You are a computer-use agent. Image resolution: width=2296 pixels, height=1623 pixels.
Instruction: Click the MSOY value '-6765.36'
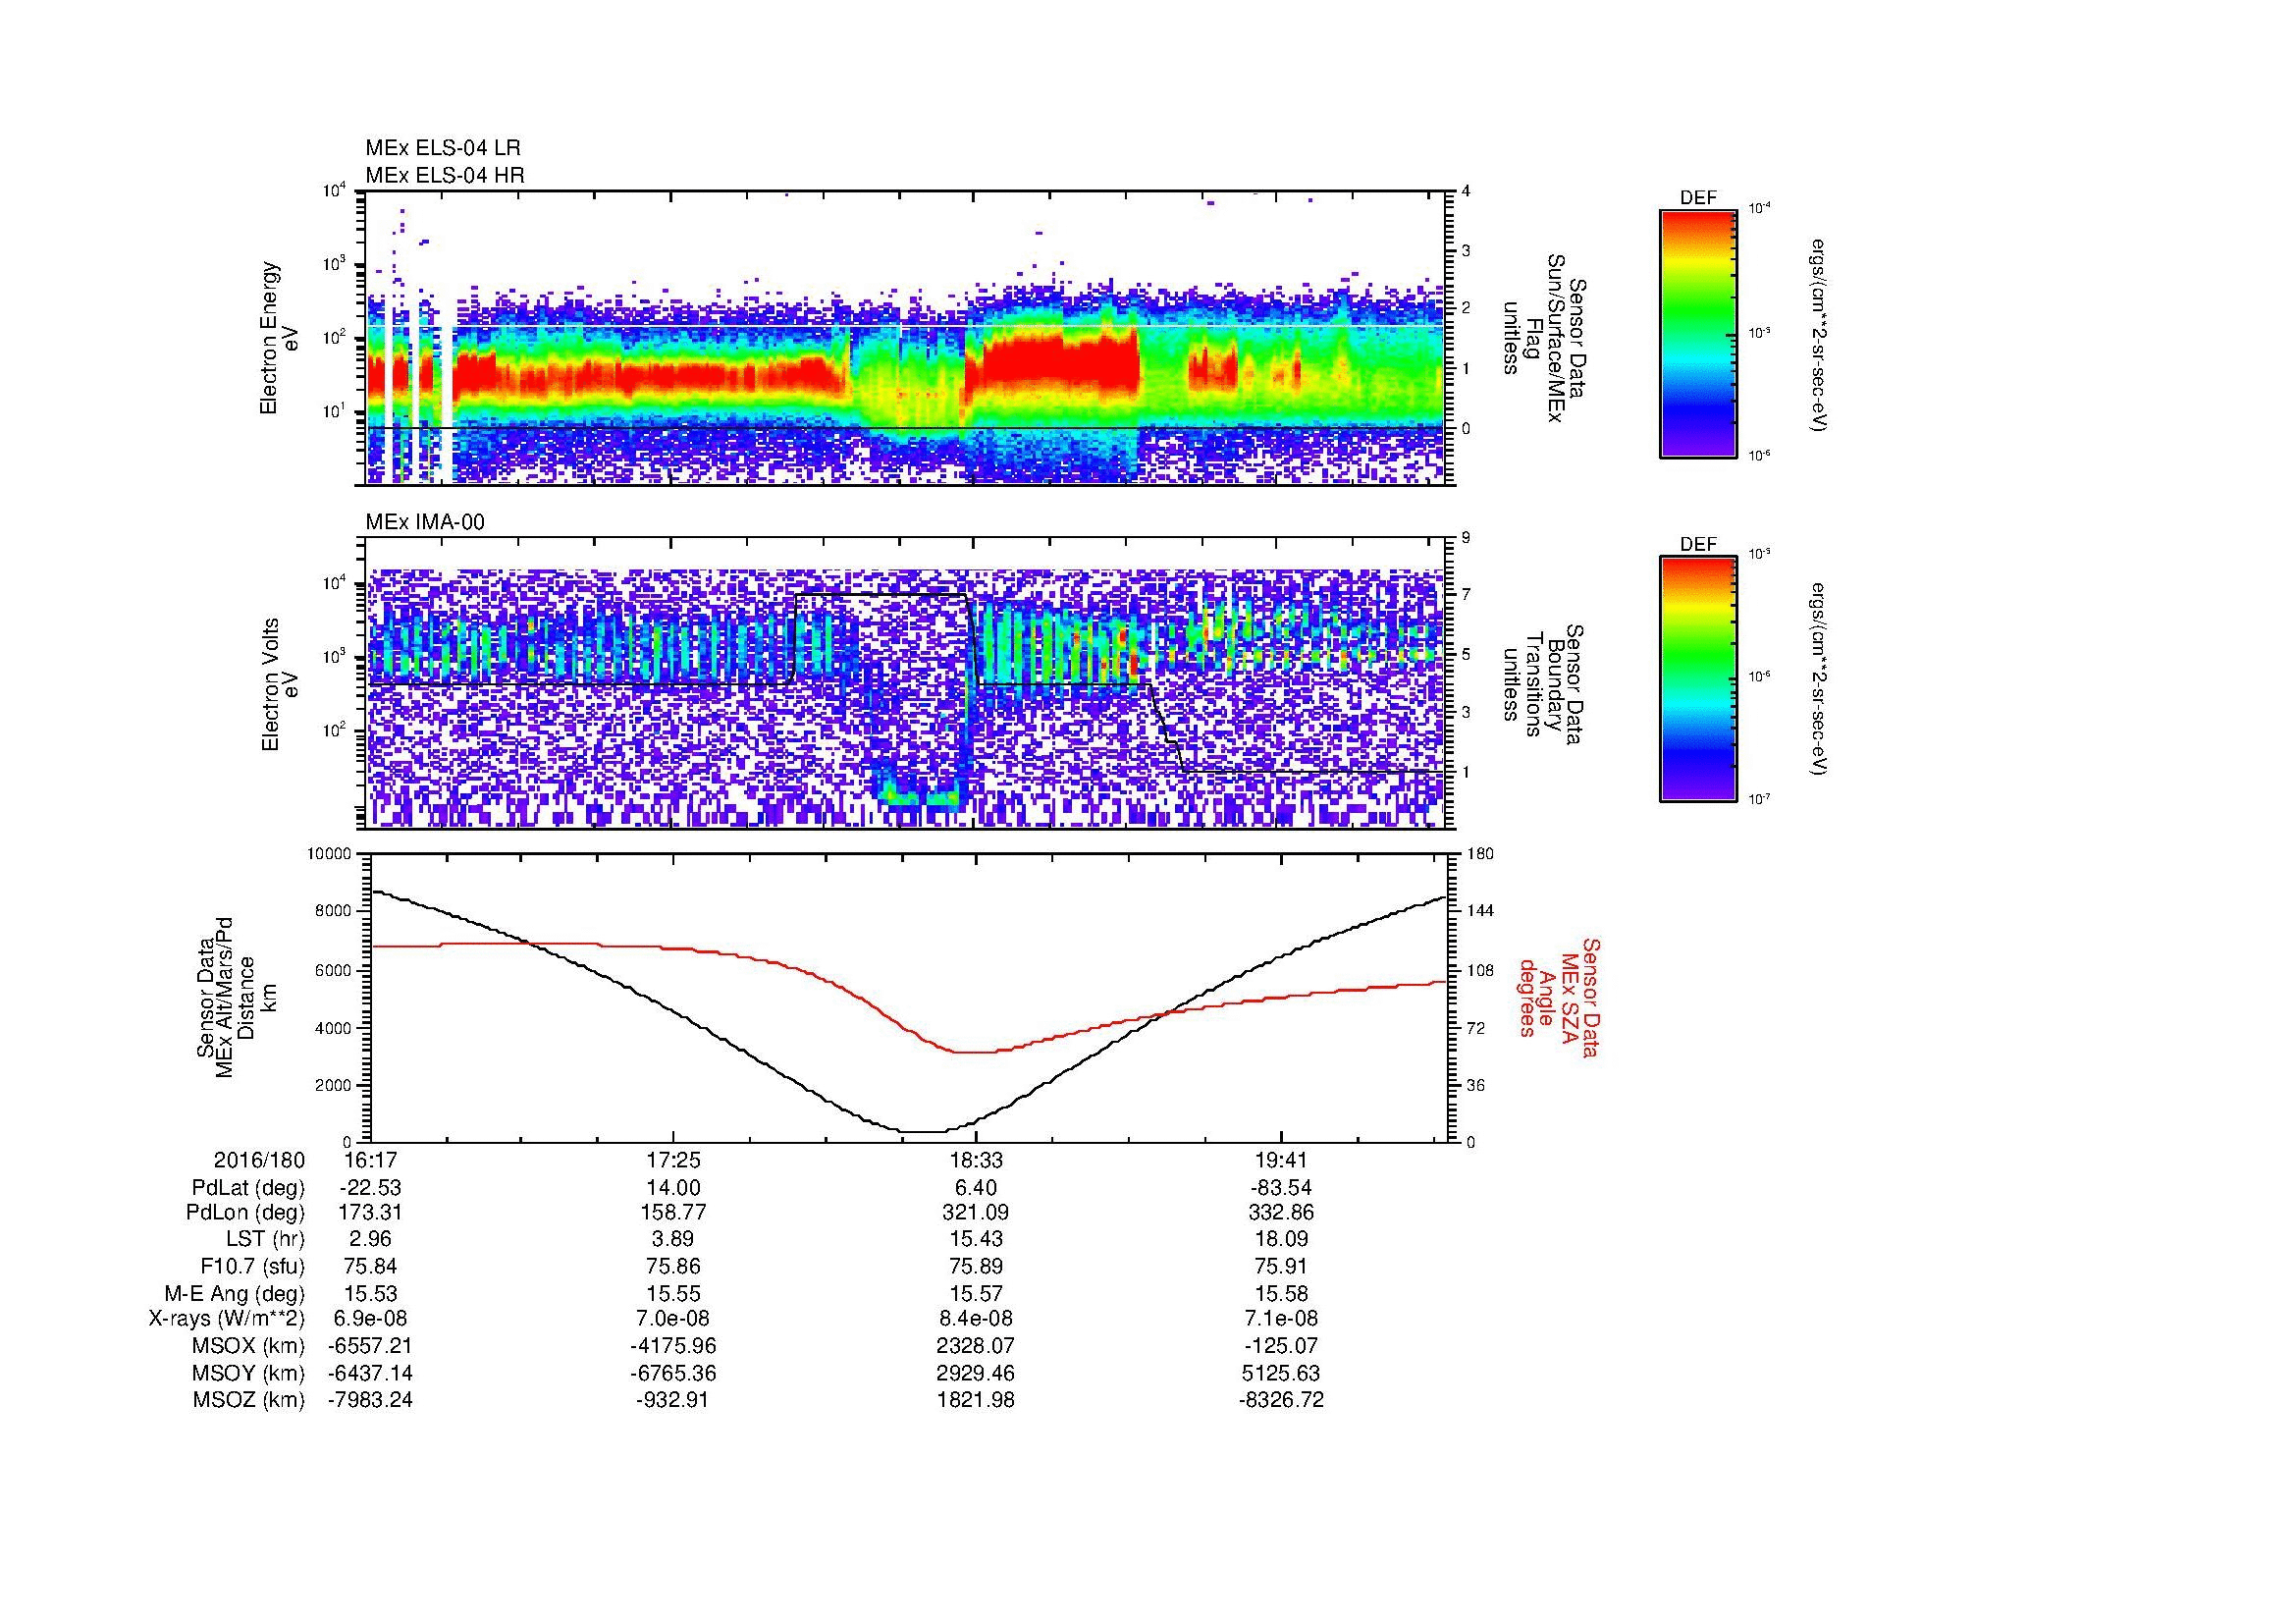[x=674, y=1373]
